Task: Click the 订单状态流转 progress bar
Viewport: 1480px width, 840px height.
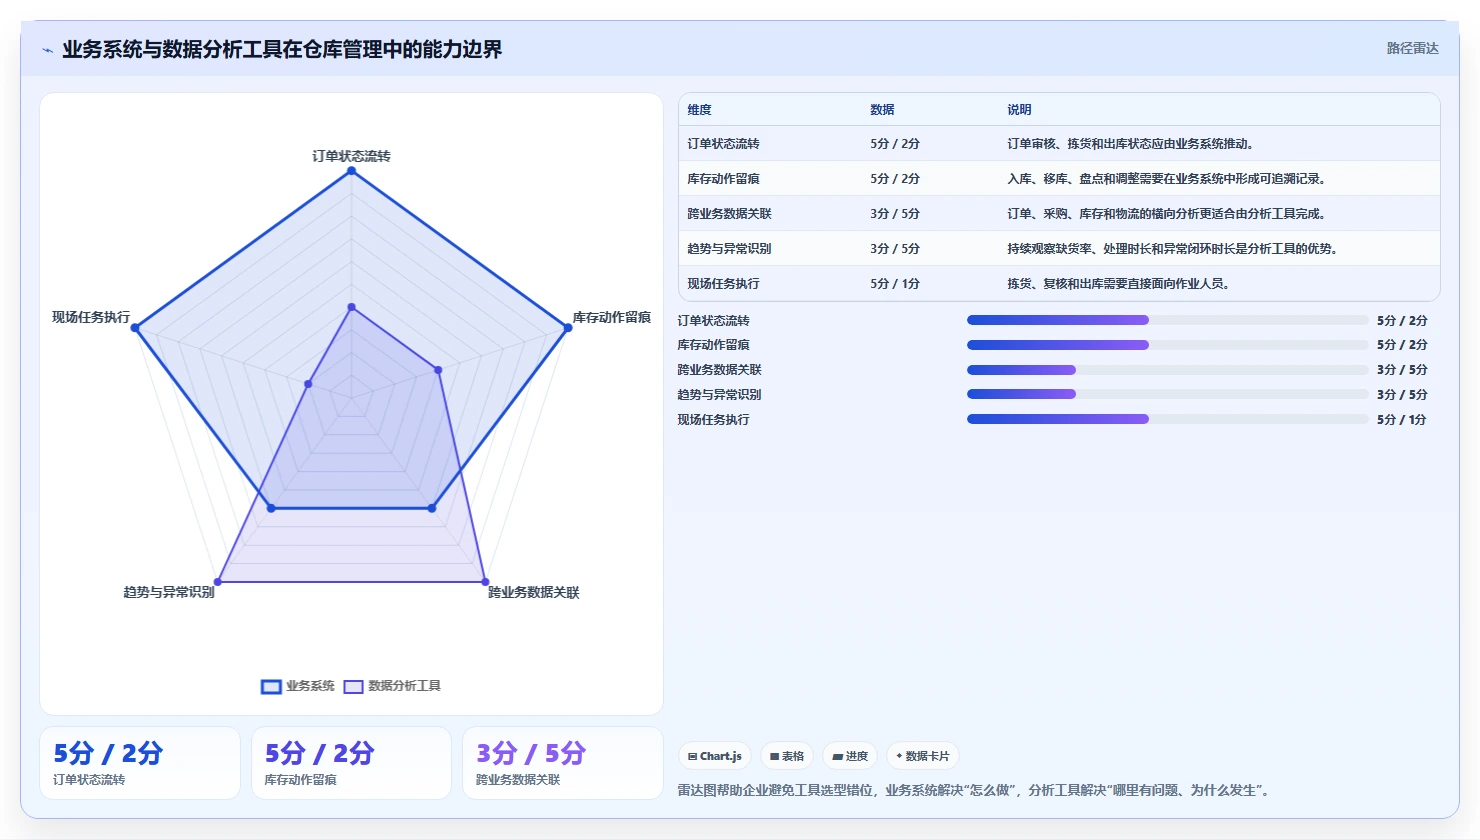Action: click(1168, 320)
